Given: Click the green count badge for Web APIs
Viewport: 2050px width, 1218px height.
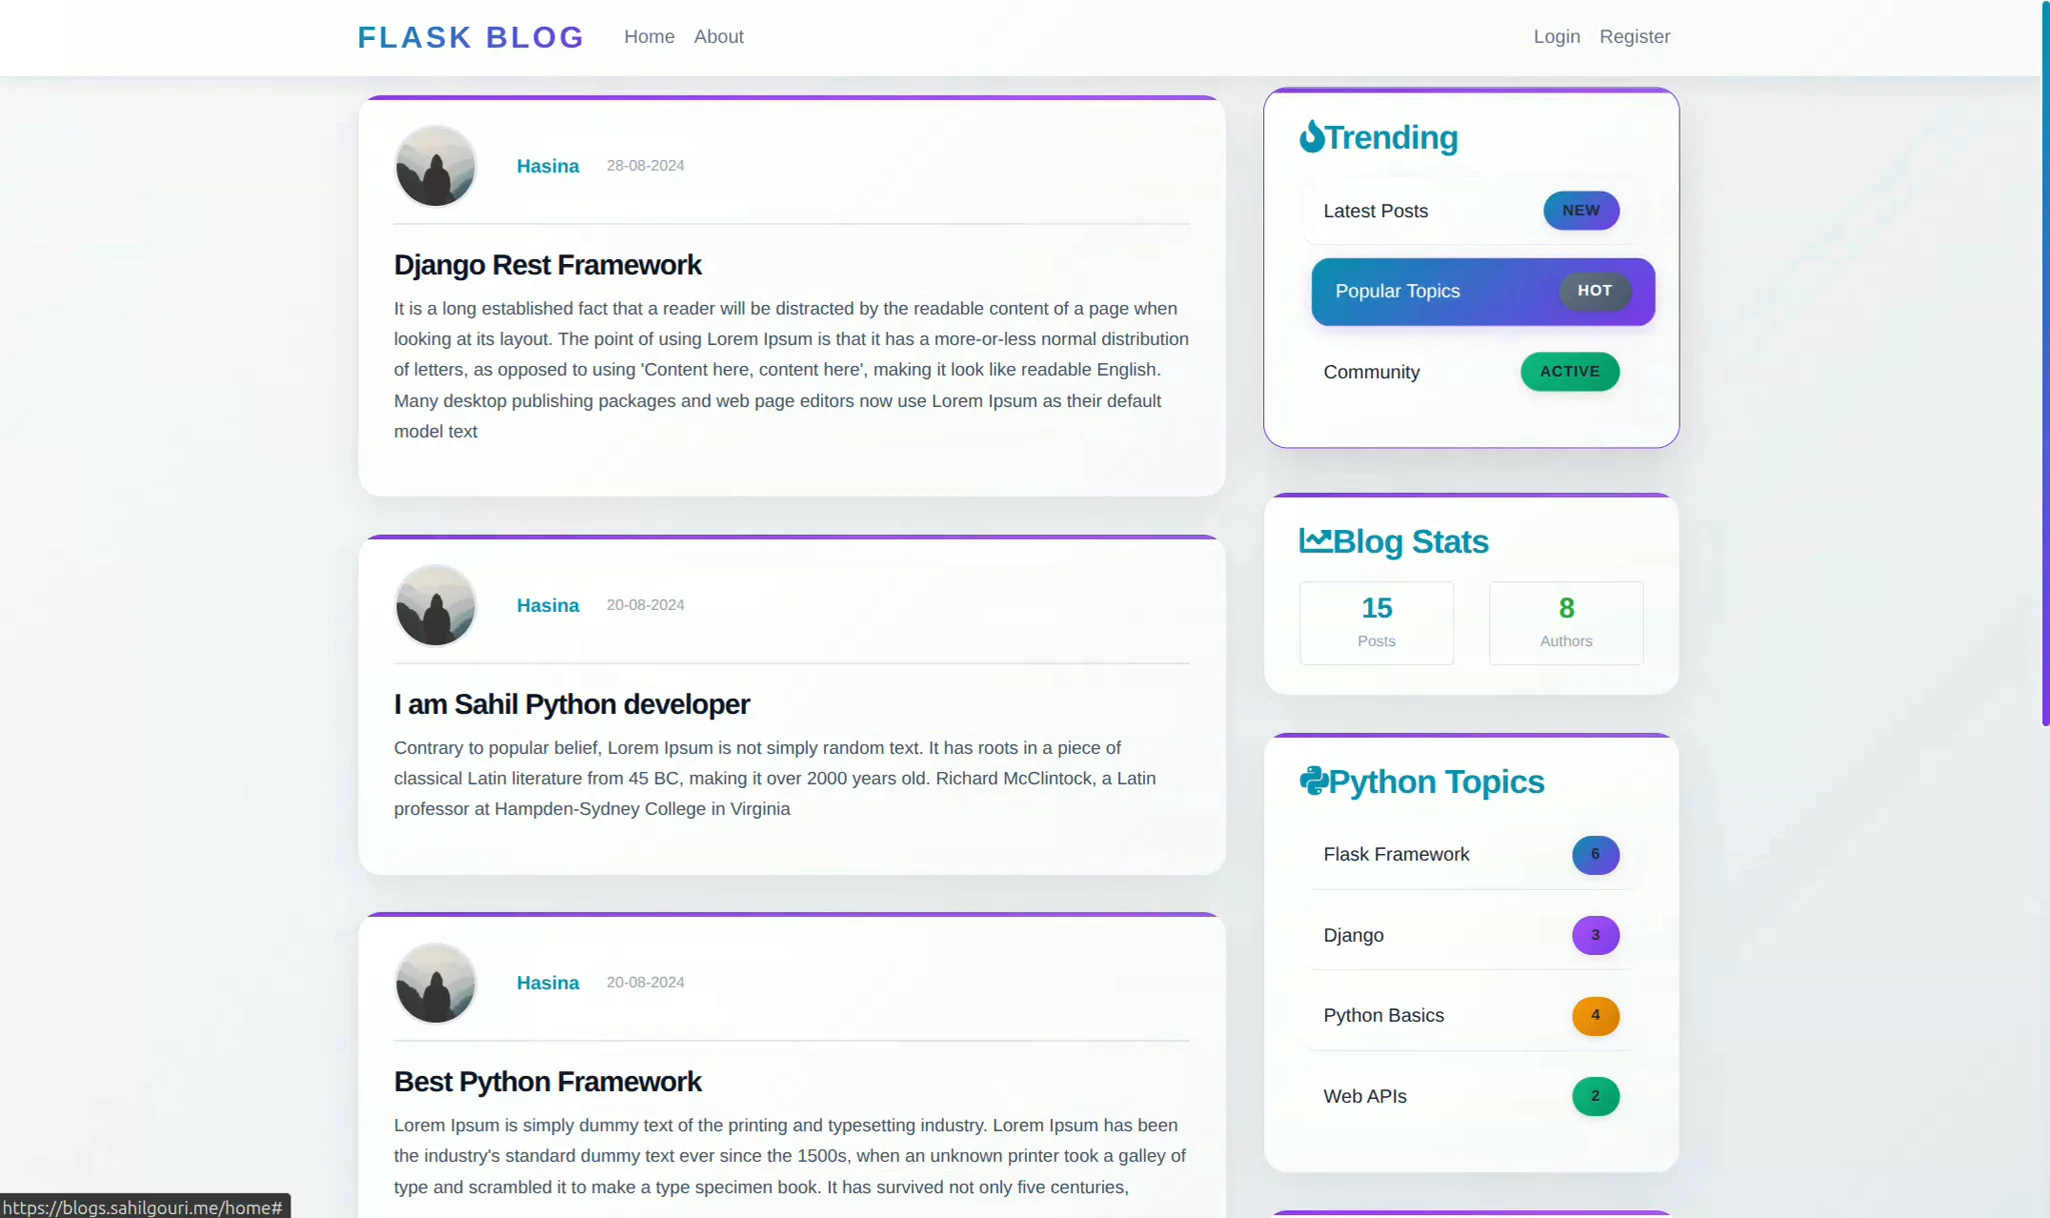Looking at the screenshot, I should (x=1595, y=1096).
